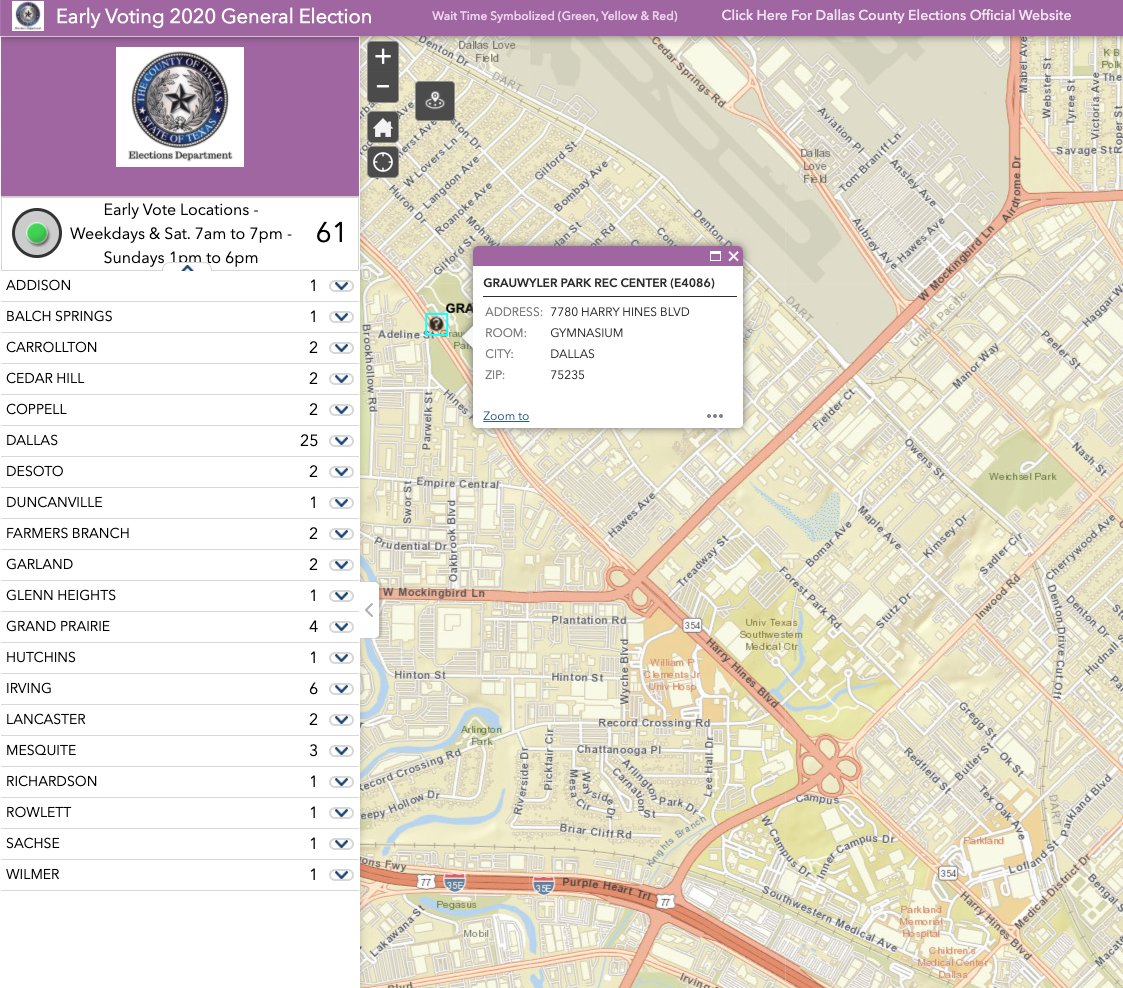The image size is (1123, 988).
Task: Open Dallas County Elections Official Website link
Action: pyautogui.click(x=896, y=15)
